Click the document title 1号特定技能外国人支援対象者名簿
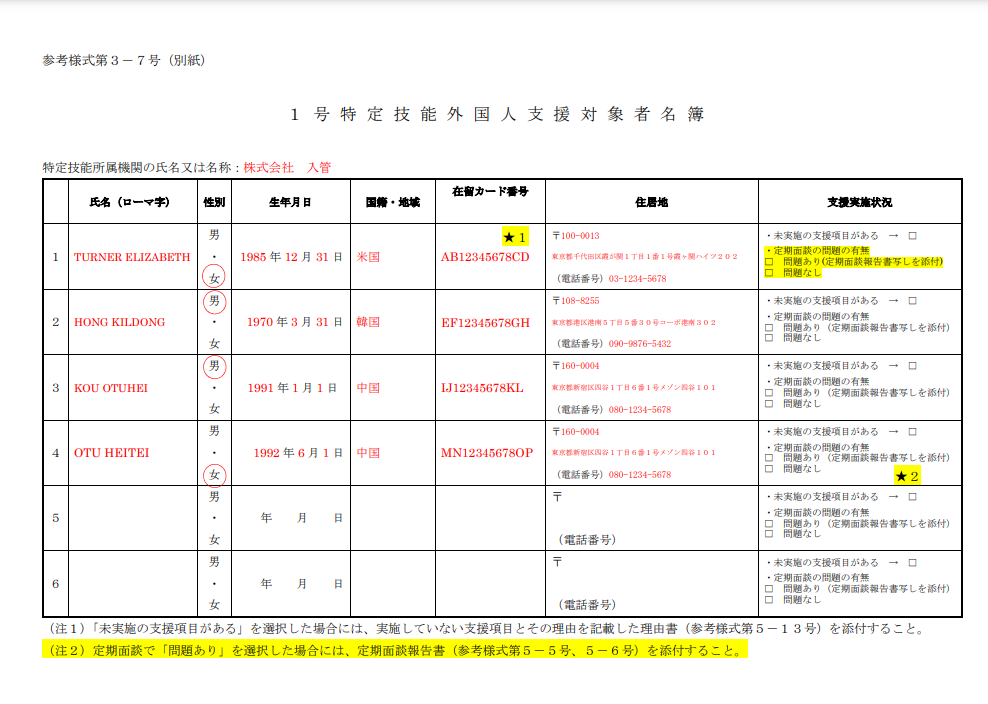Viewport: 988px width, 704px height. [x=497, y=115]
